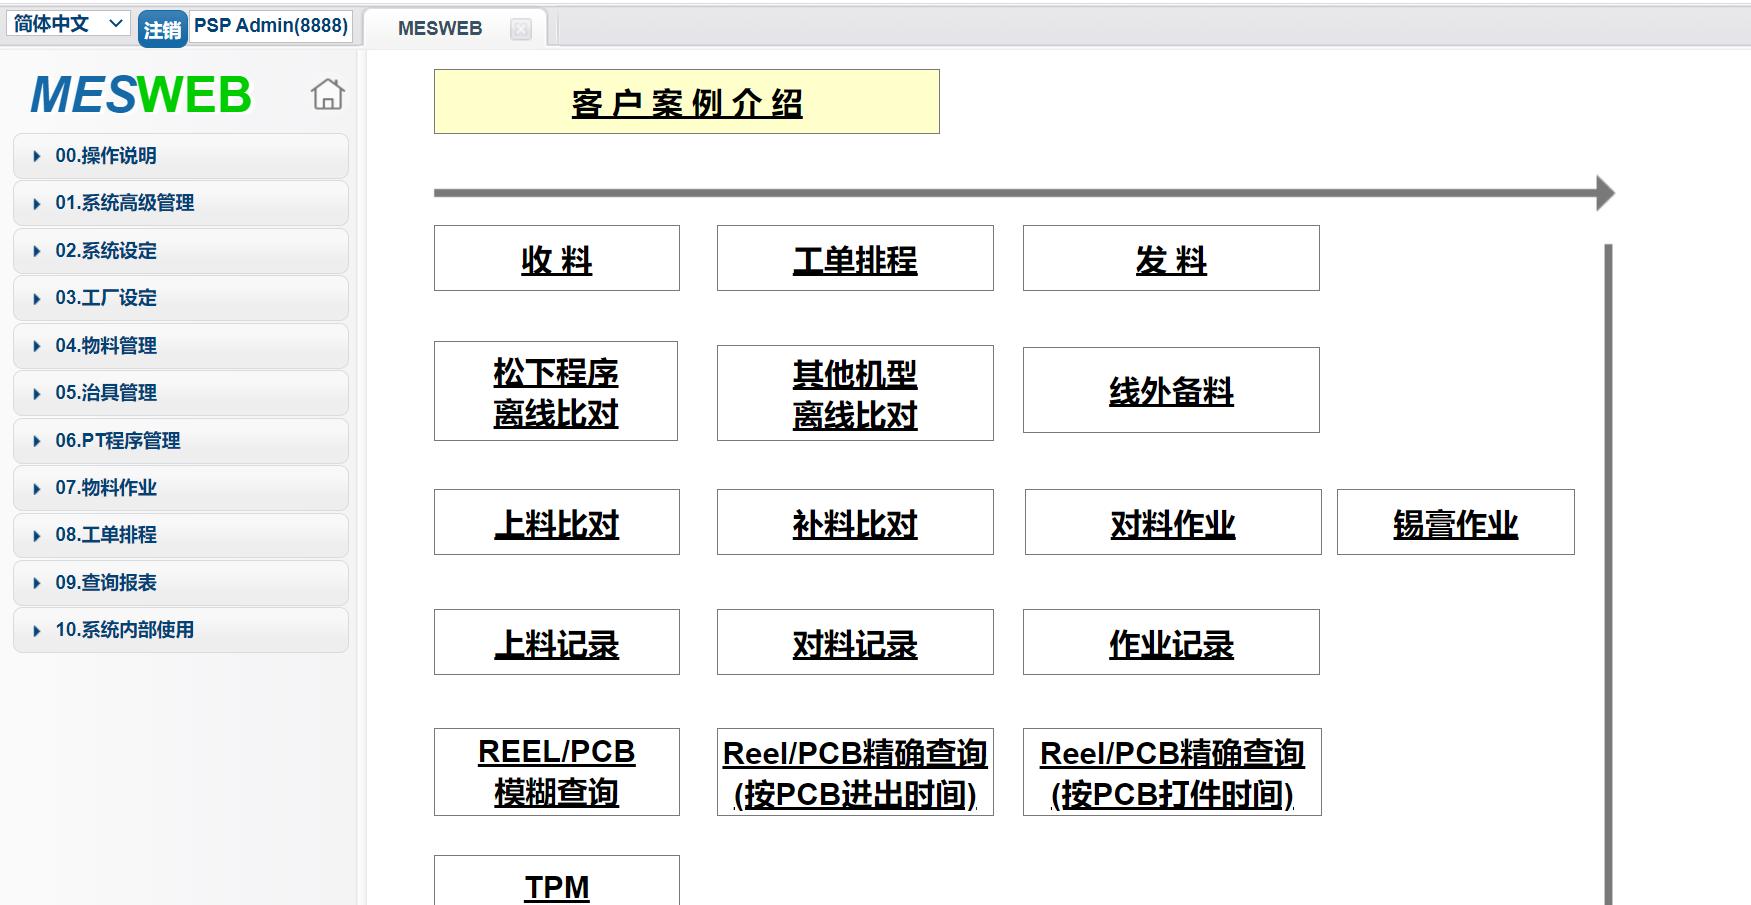1751x905 pixels.
Task: Expand 05.治具管理 menu
Action: pos(181,393)
